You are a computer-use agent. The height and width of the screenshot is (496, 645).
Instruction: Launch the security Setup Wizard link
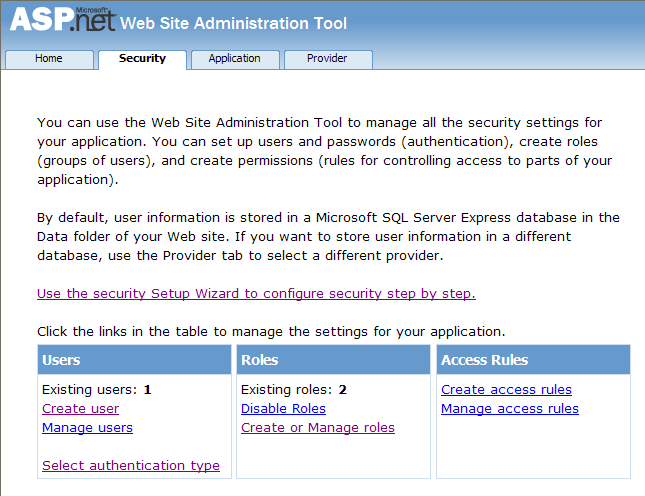pyautogui.click(x=256, y=294)
